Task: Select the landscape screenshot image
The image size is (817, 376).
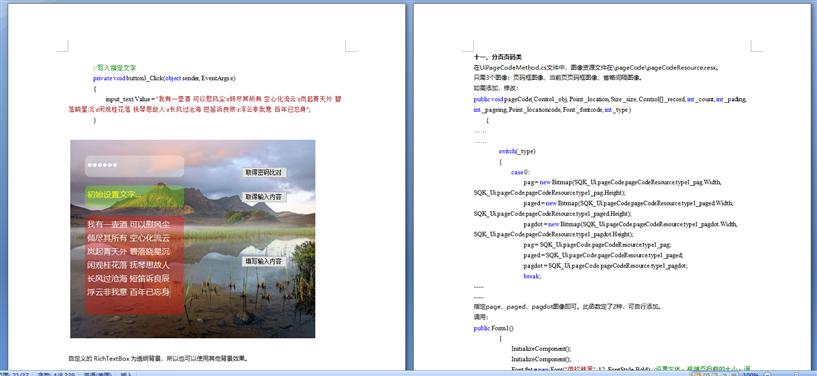Action: [x=193, y=239]
